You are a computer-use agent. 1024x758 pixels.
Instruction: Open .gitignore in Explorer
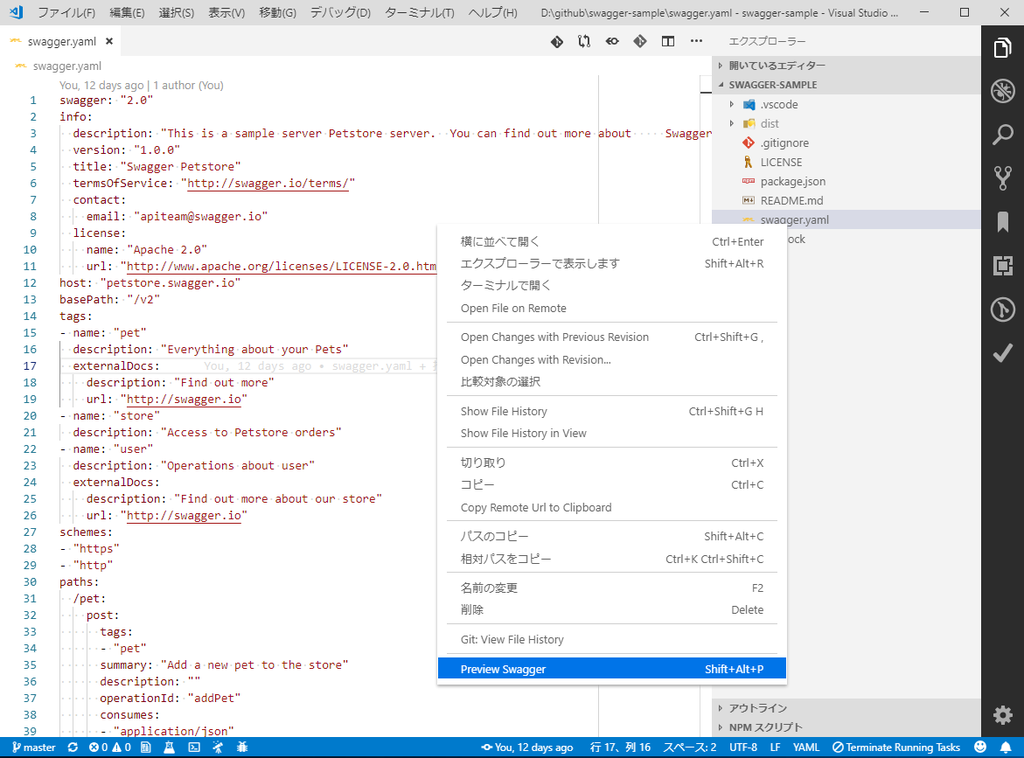tap(846, 143)
